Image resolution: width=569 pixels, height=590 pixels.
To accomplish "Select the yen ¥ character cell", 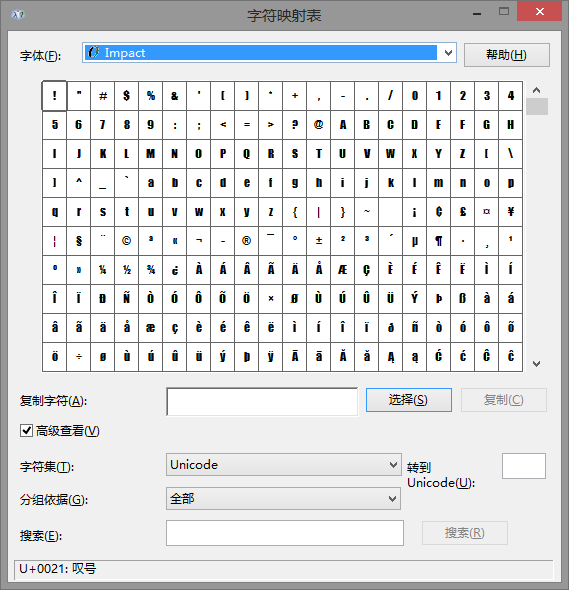I will [511, 211].
